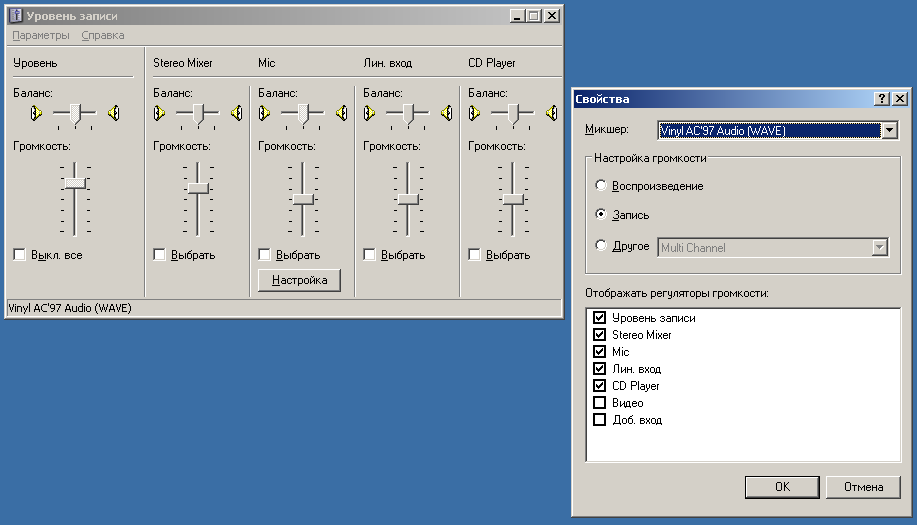Click right speaker icon in Mic balance

pyautogui.click(x=341, y=114)
